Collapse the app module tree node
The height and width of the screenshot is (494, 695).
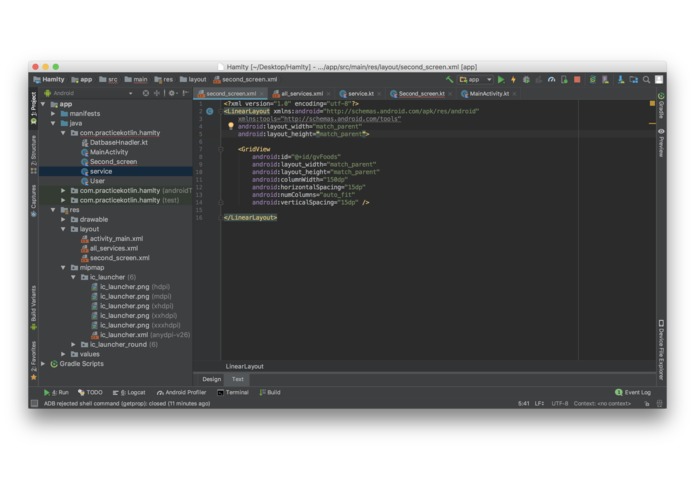point(43,104)
